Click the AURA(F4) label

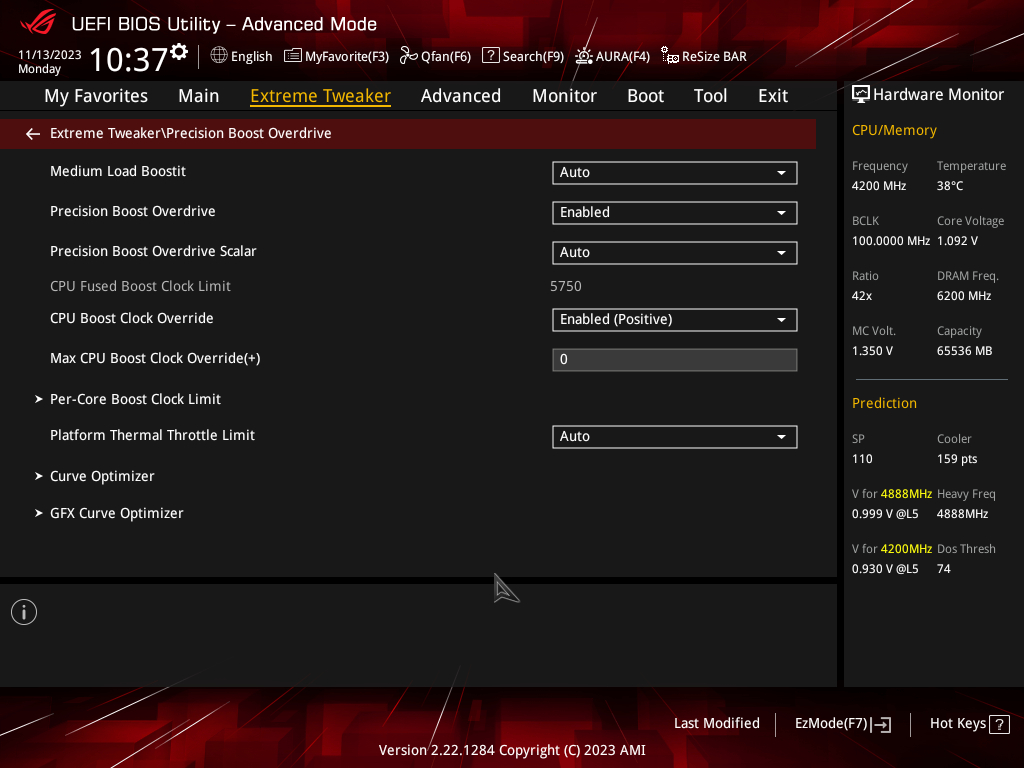pos(623,57)
